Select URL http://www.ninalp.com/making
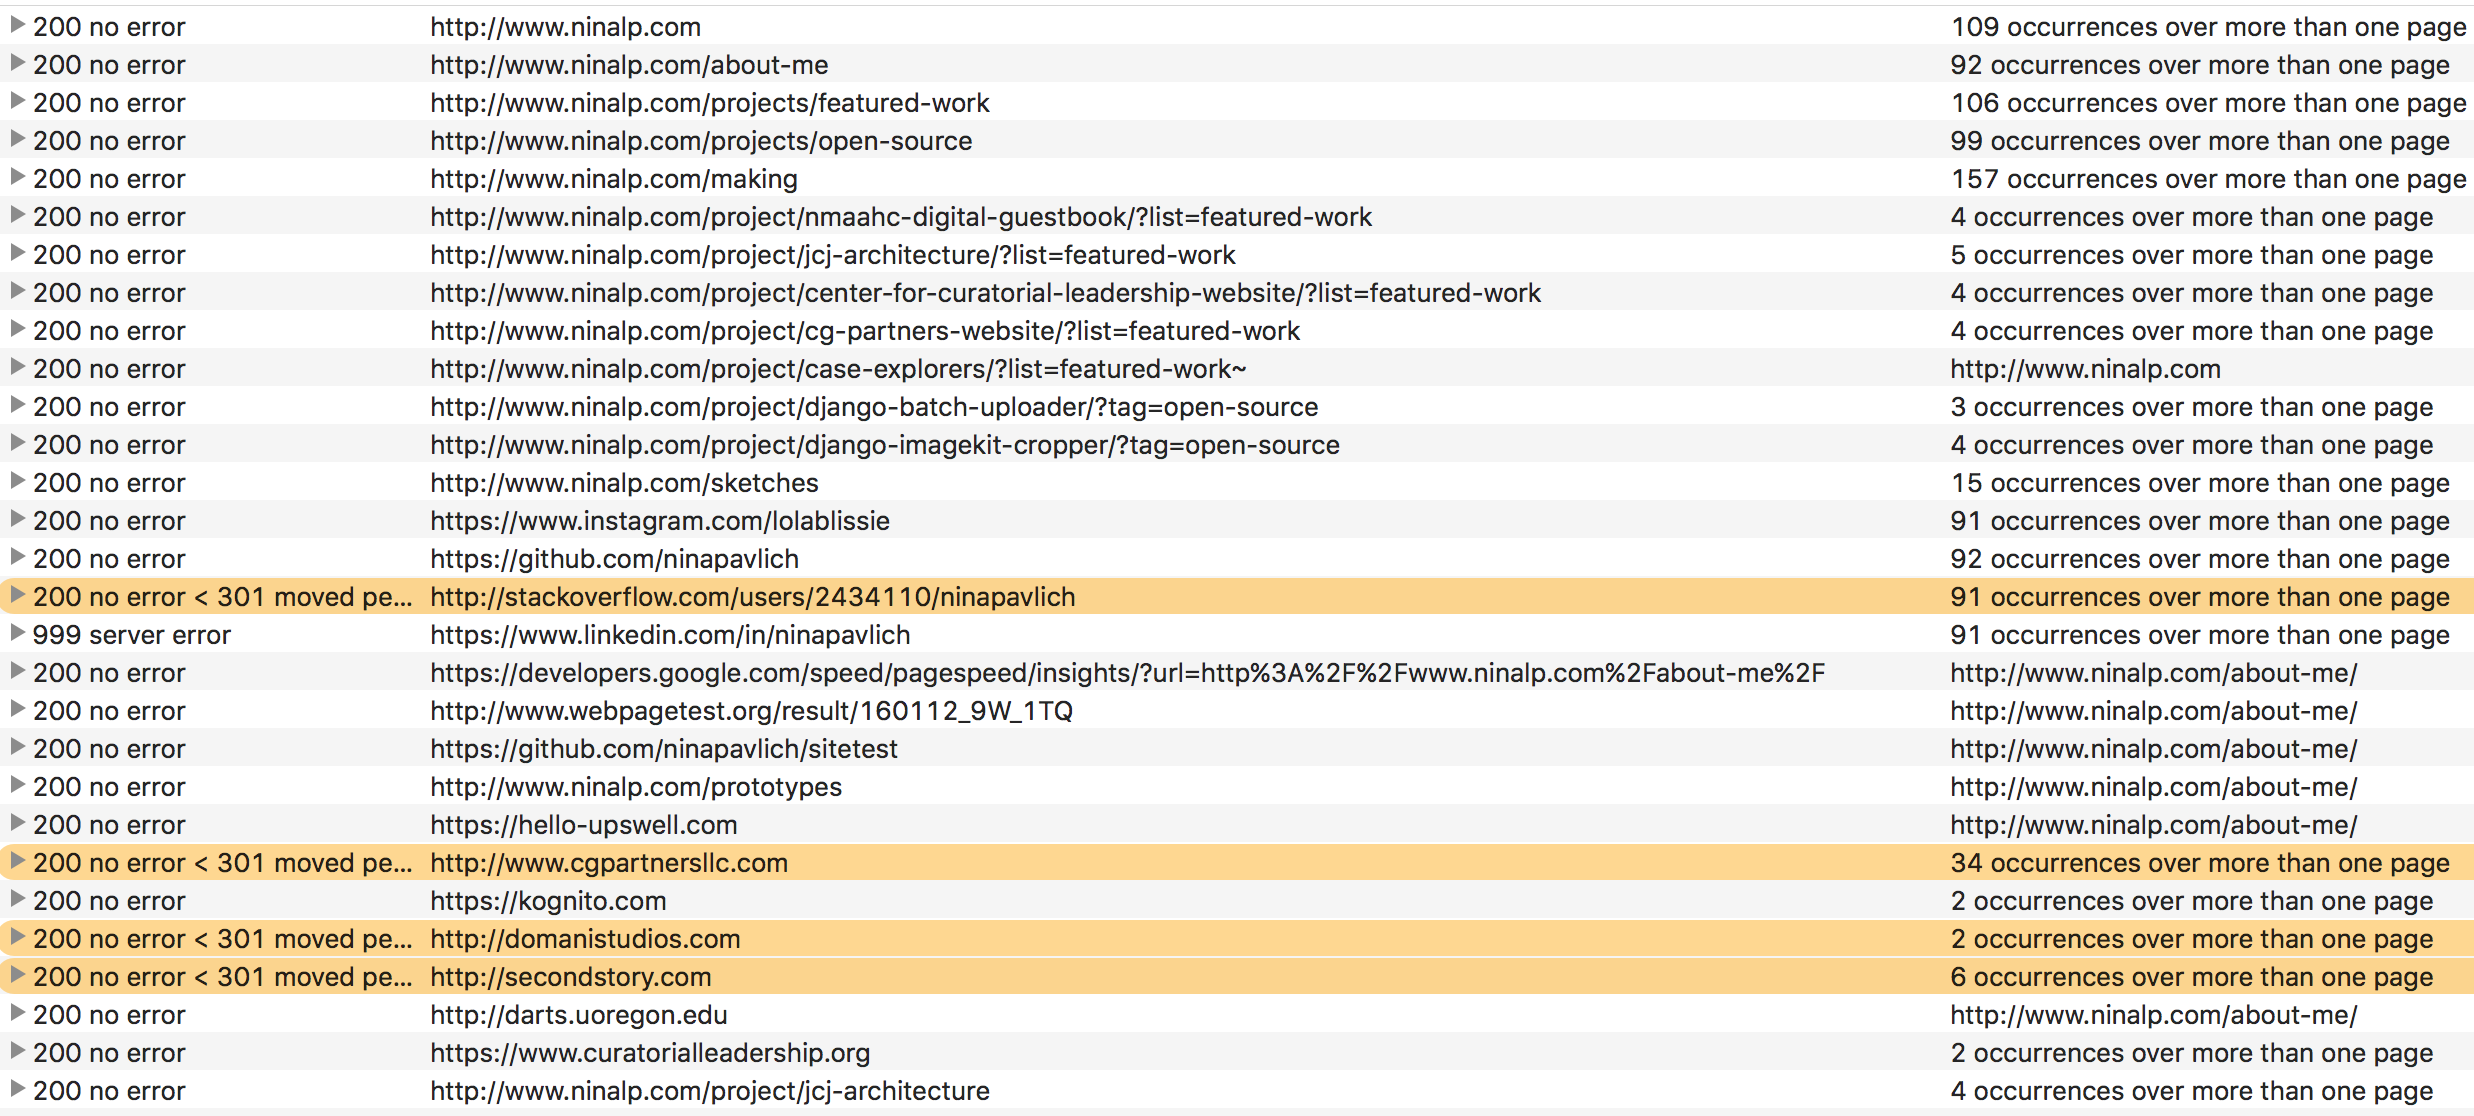Image resolution: width=2474 pixels, height=1116 pixels. (x=614, y=179)
